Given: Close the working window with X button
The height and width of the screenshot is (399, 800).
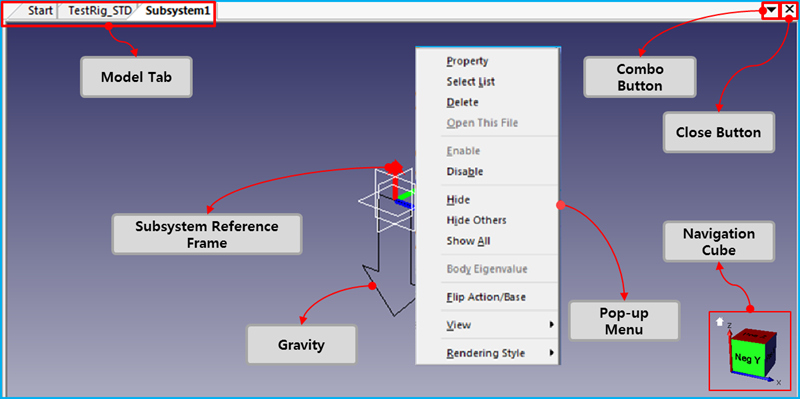Looking at the screenshot, I should [x=789, y=10].
